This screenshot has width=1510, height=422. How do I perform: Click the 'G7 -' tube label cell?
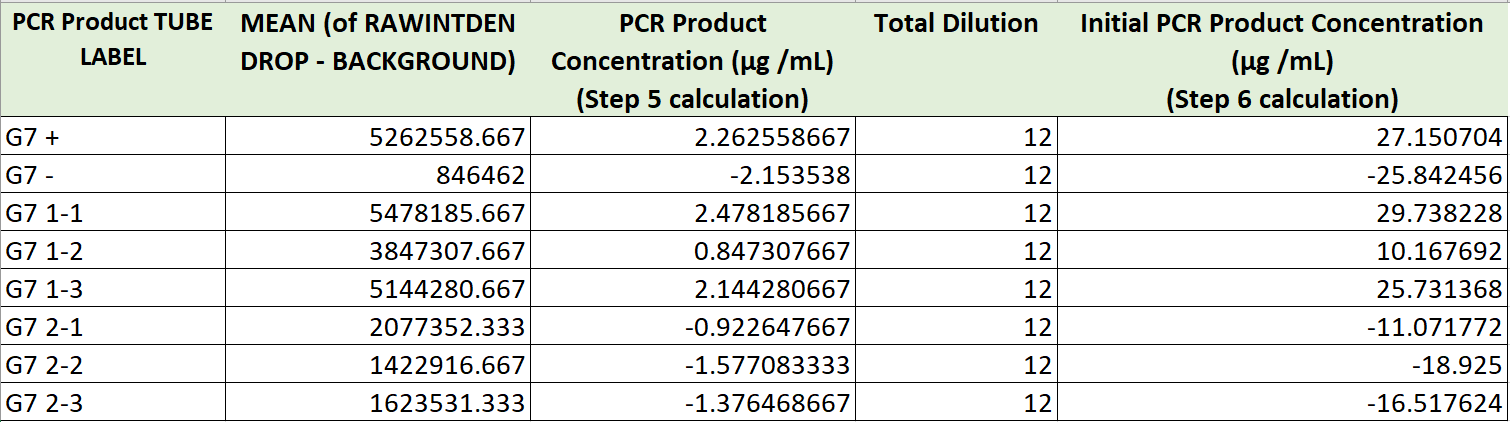112,175
